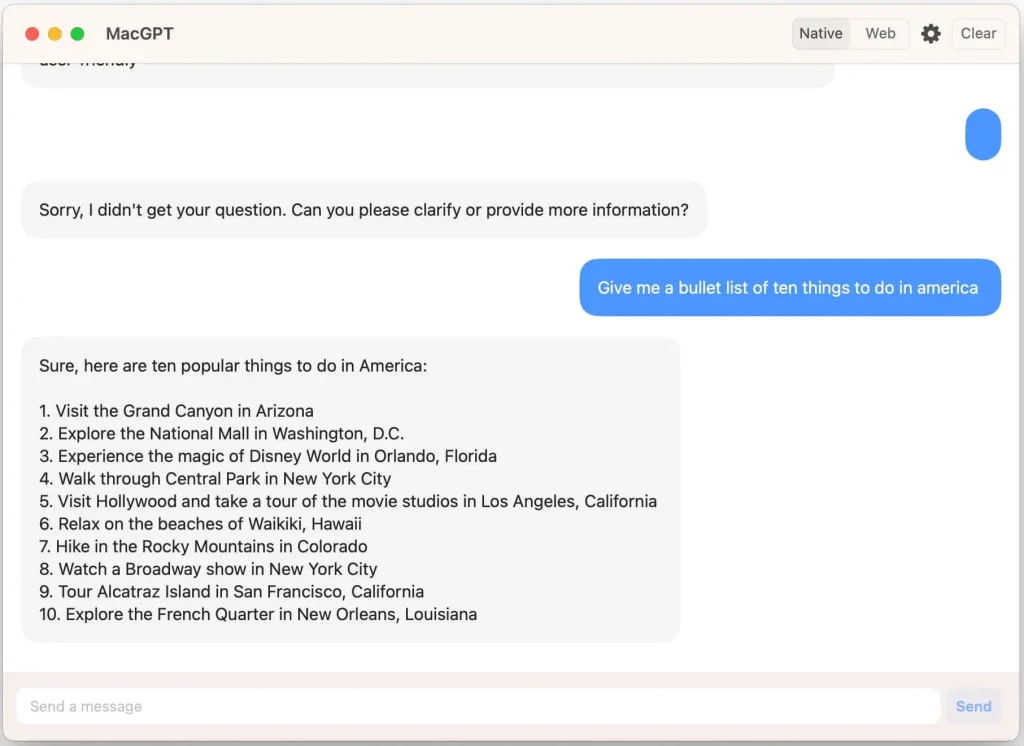Click the empty blue user message bubble
1024x746 pixels.
point(983,134)
